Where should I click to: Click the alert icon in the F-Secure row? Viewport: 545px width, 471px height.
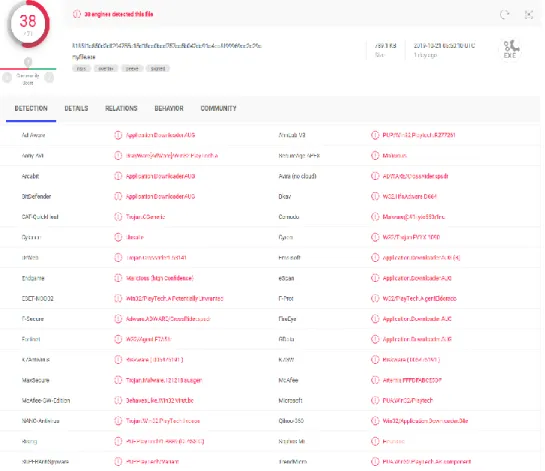coord(118,319)
